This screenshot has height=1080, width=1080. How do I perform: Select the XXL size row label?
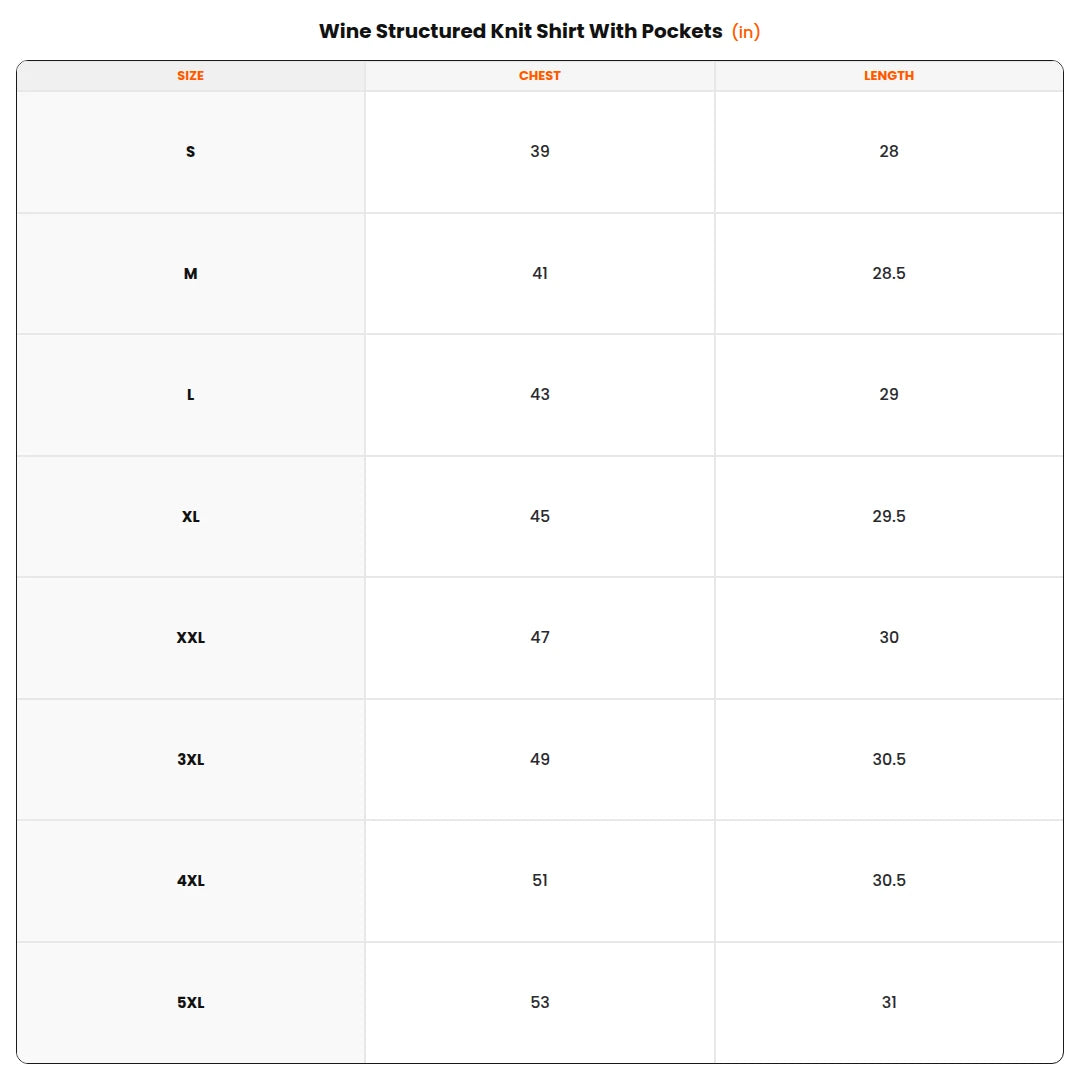click(190, 638)
